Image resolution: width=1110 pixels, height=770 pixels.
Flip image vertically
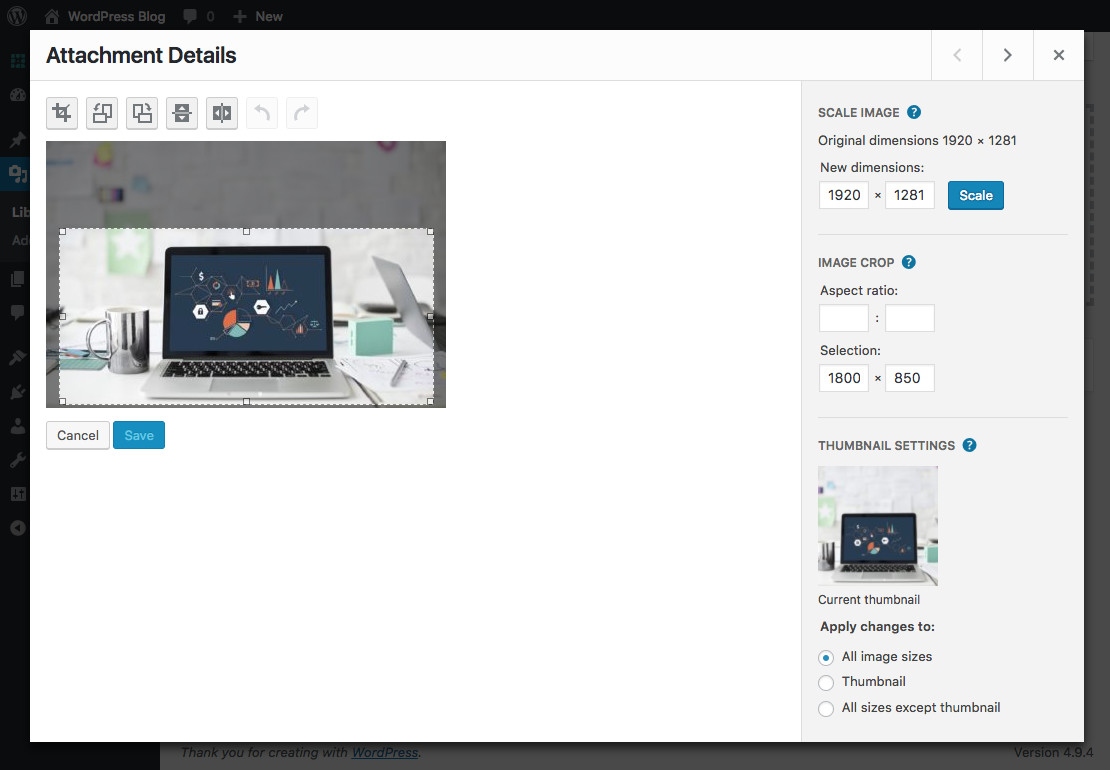coord(182,113)
